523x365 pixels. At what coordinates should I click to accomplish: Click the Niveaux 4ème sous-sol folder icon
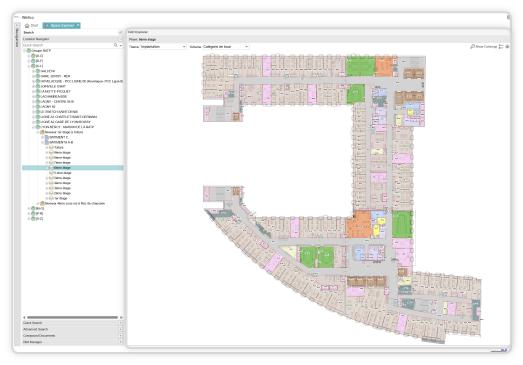click(x=42, y=203)
